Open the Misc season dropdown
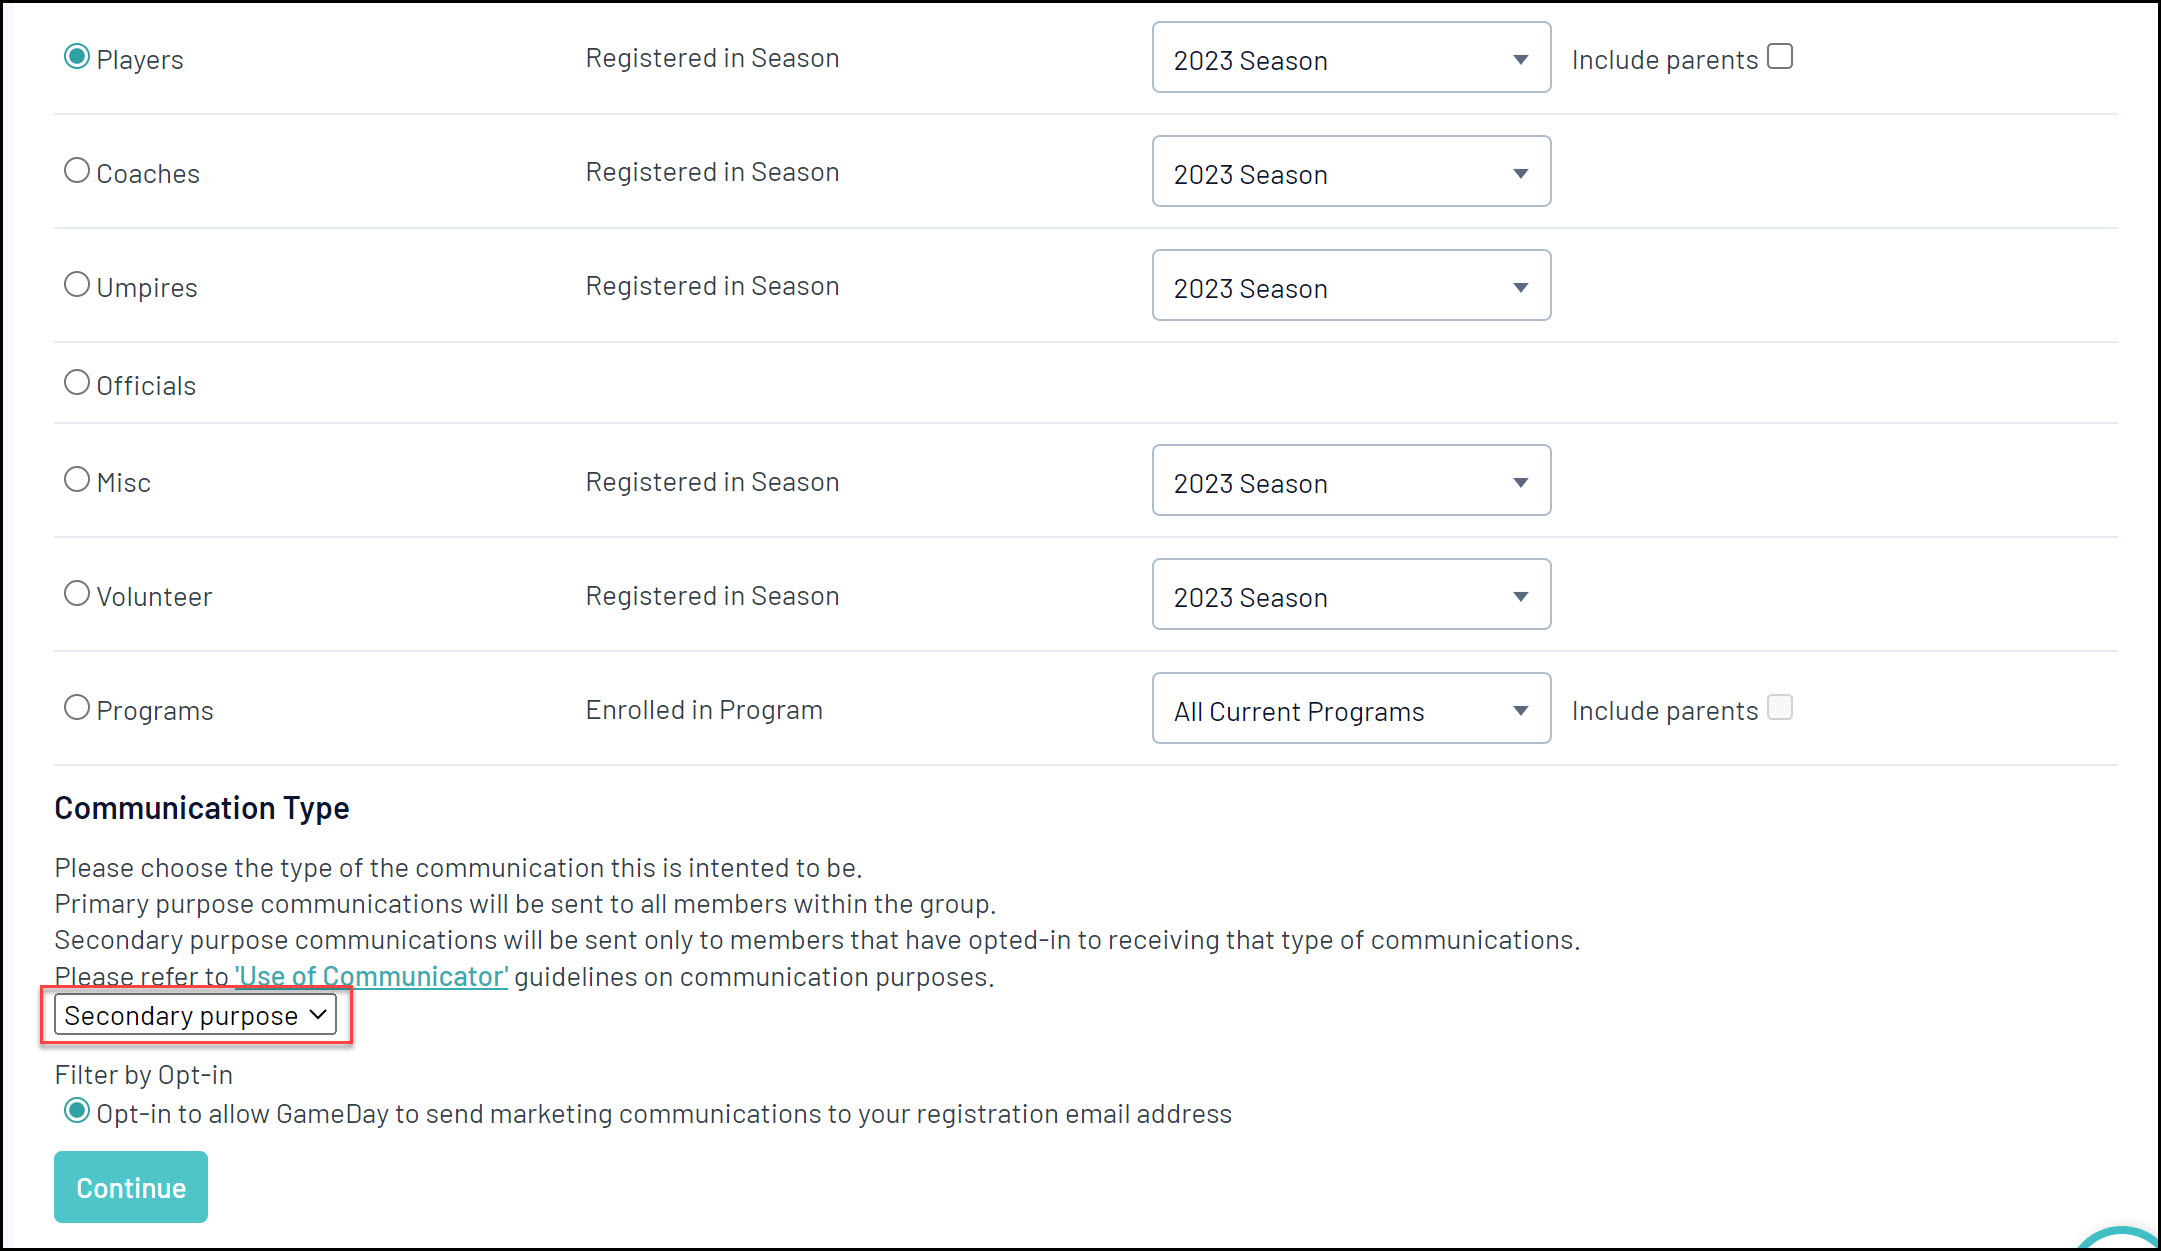Image resolution: width=2161 pixels, height=1251 pixels. click(1350, 481)
